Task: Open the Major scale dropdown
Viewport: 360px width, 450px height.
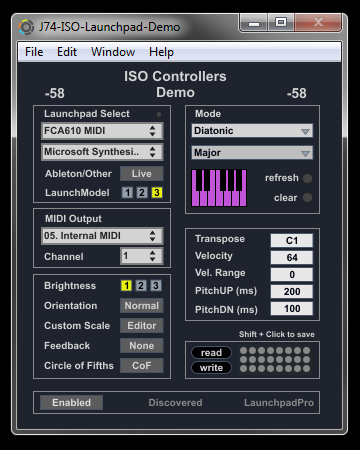Action: coord(252,153)
